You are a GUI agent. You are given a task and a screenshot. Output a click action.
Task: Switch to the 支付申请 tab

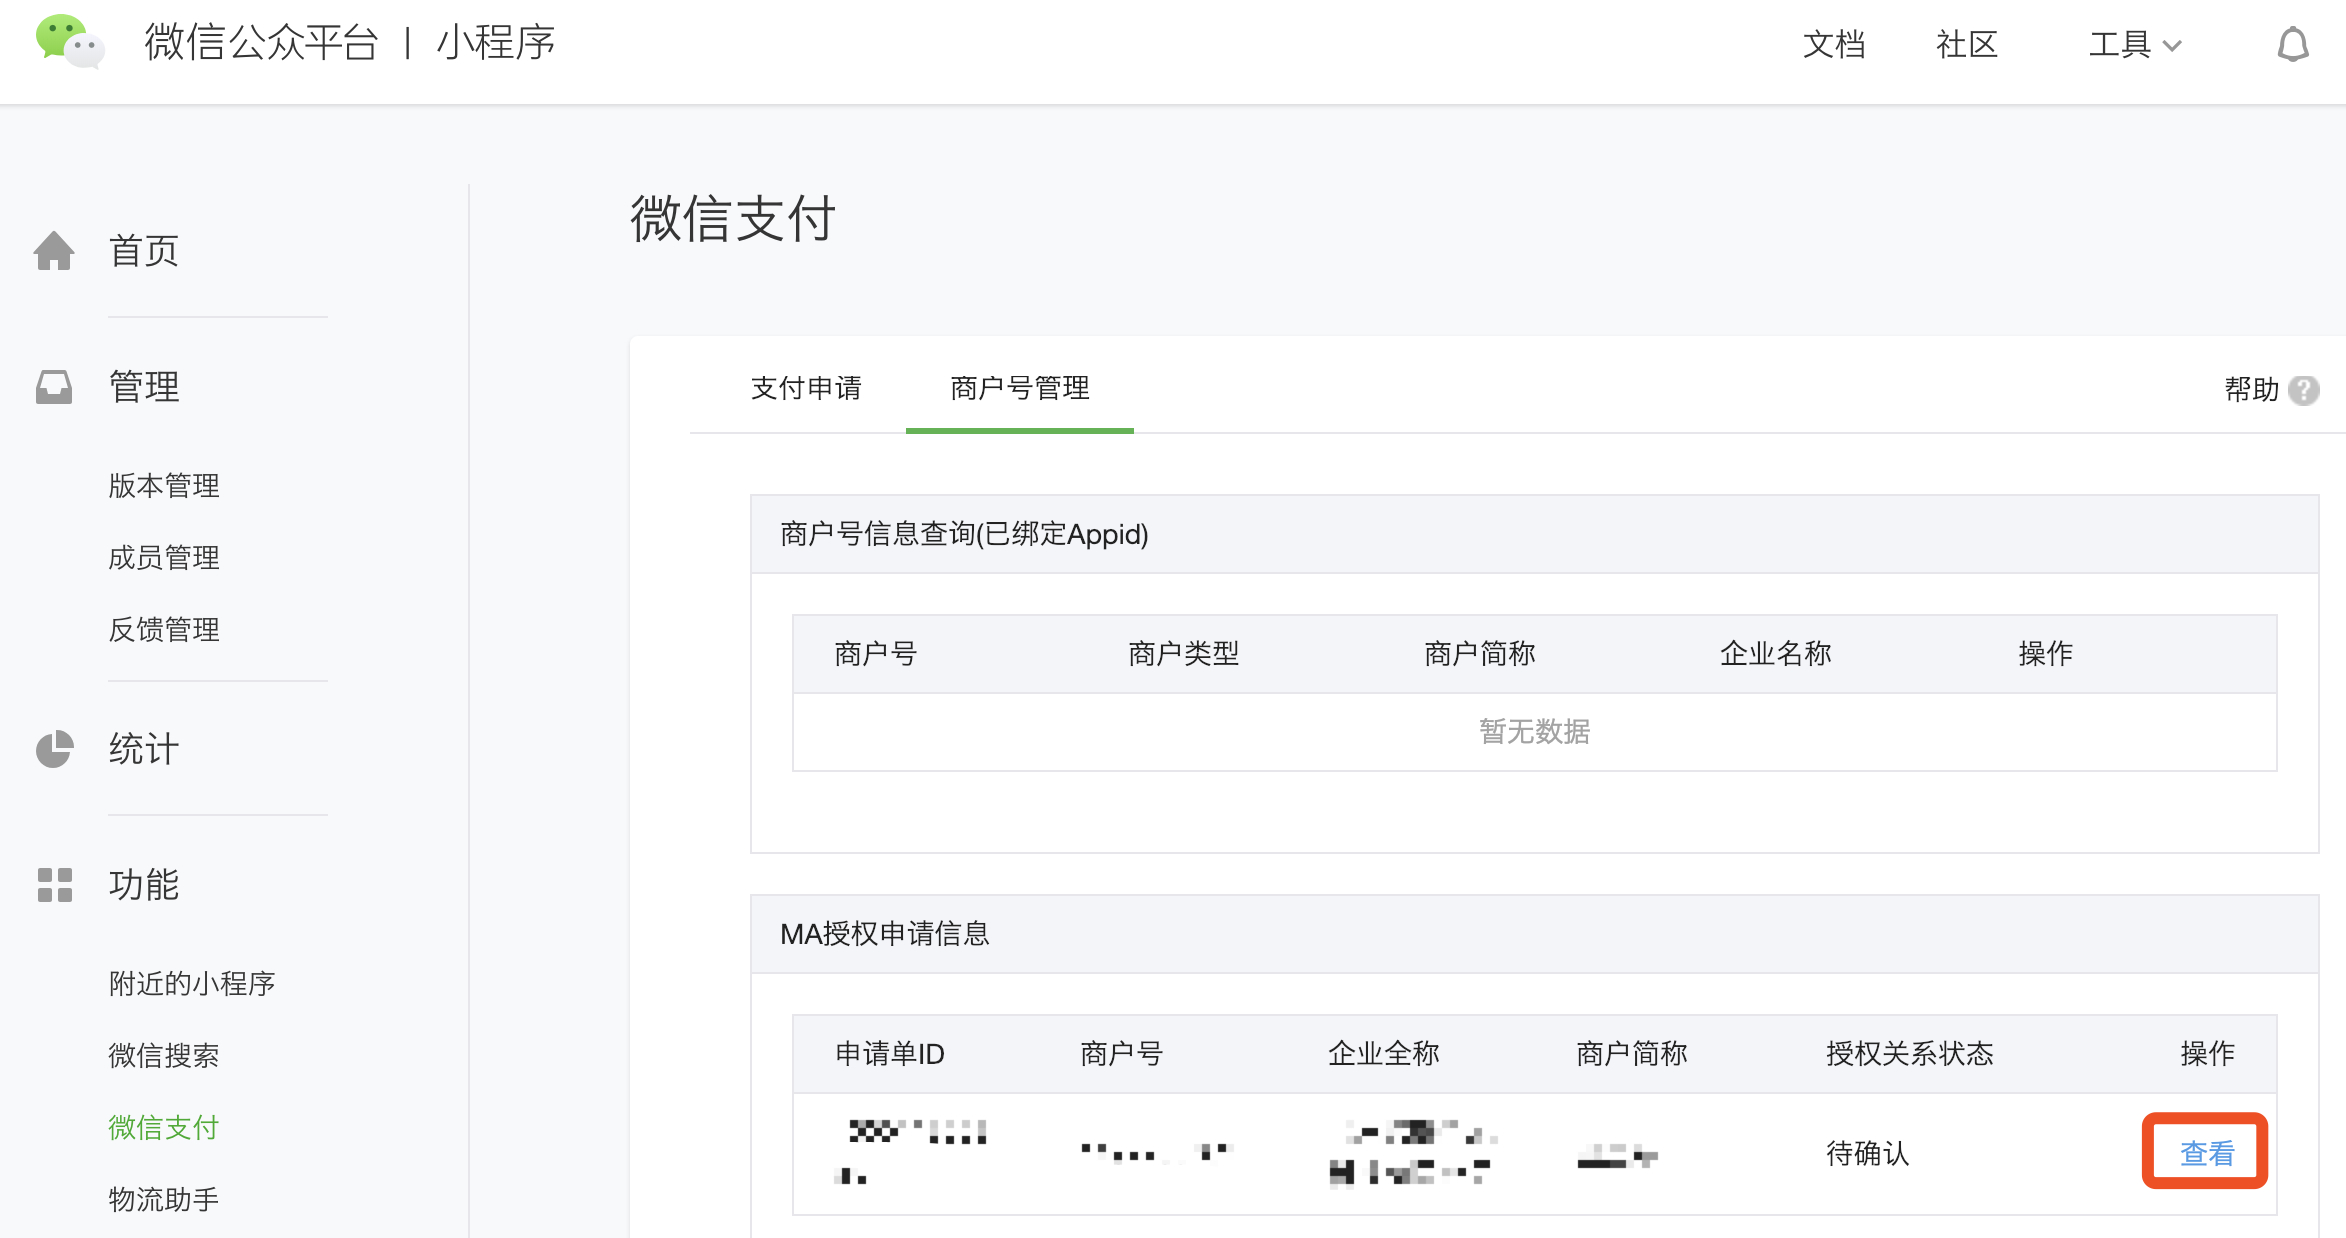(x=808, y=389)
